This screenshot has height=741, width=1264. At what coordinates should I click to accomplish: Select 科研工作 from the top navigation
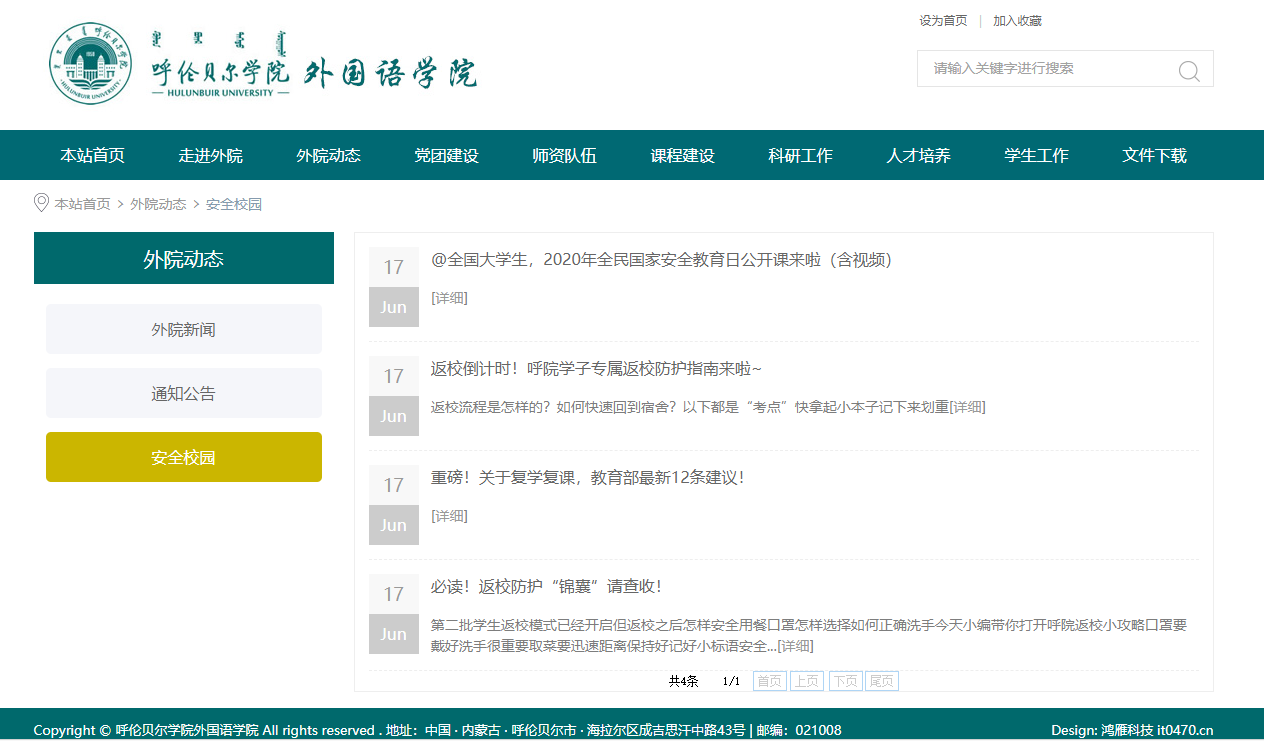800,155
